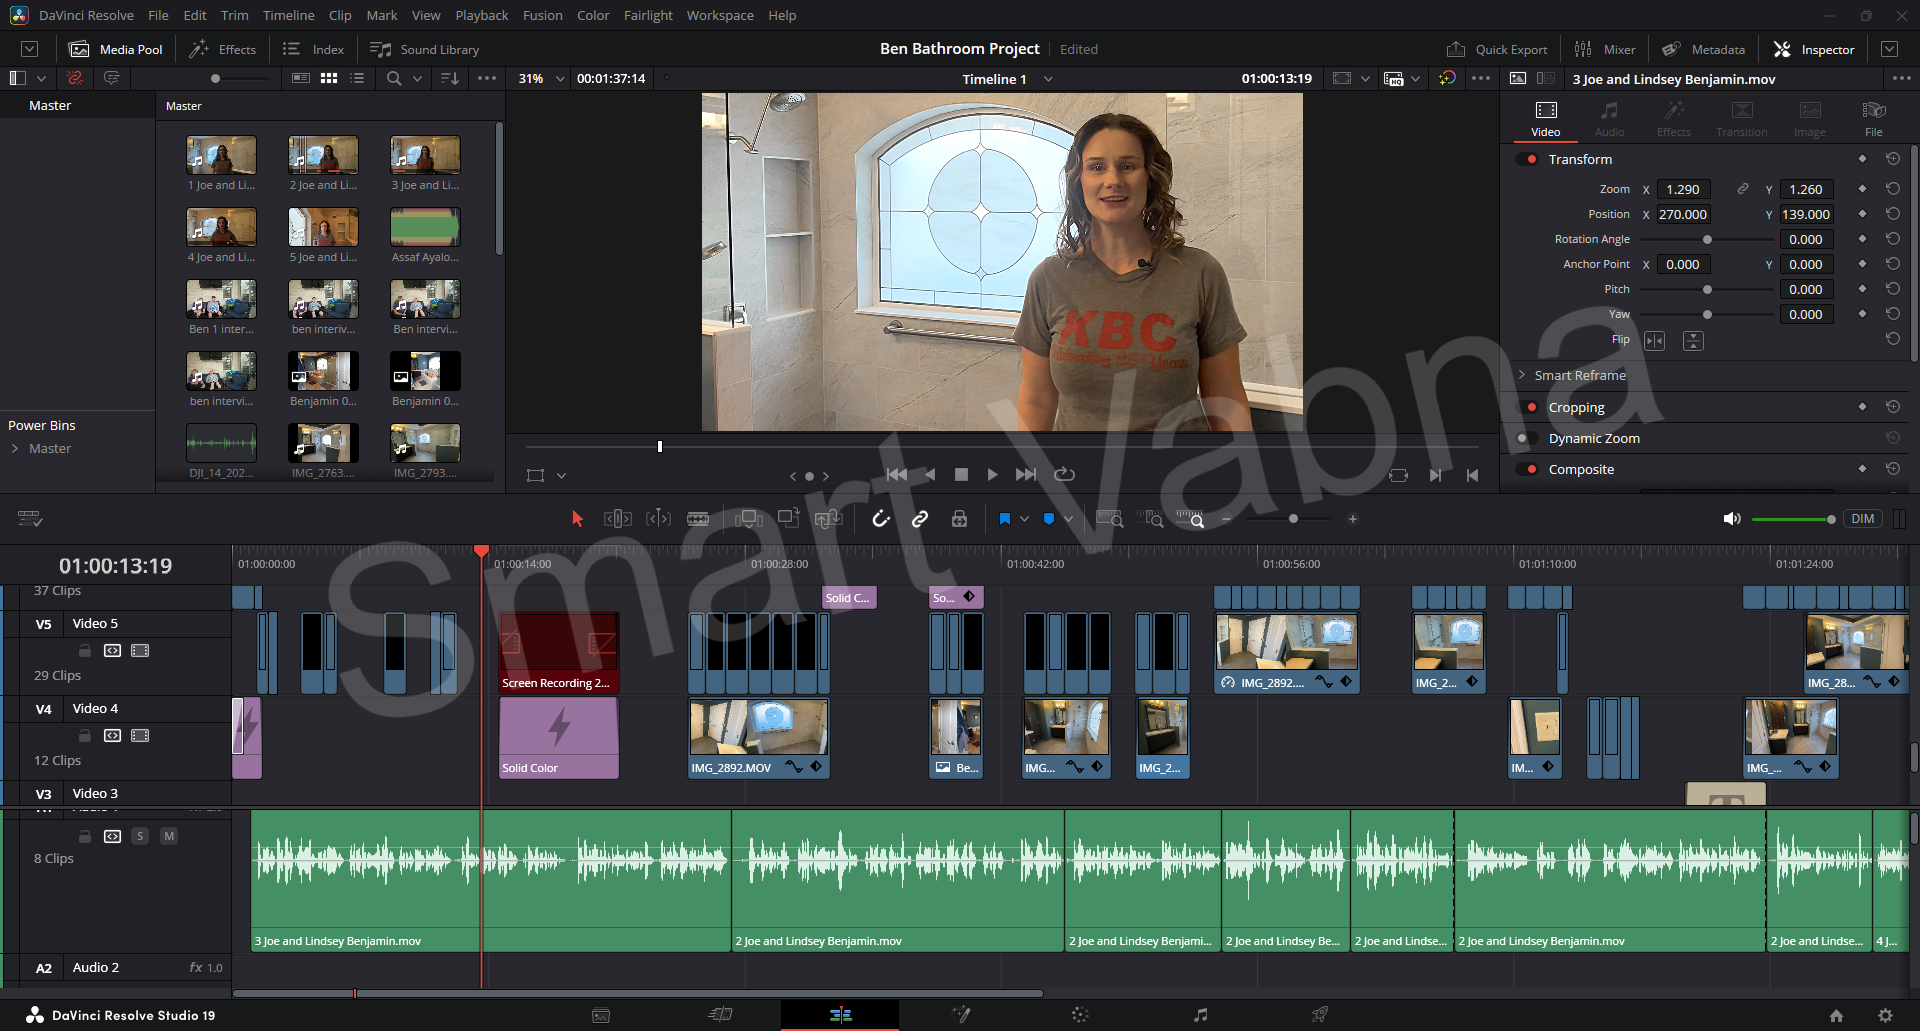Open the bin list panel dropdown

point(41,78)
